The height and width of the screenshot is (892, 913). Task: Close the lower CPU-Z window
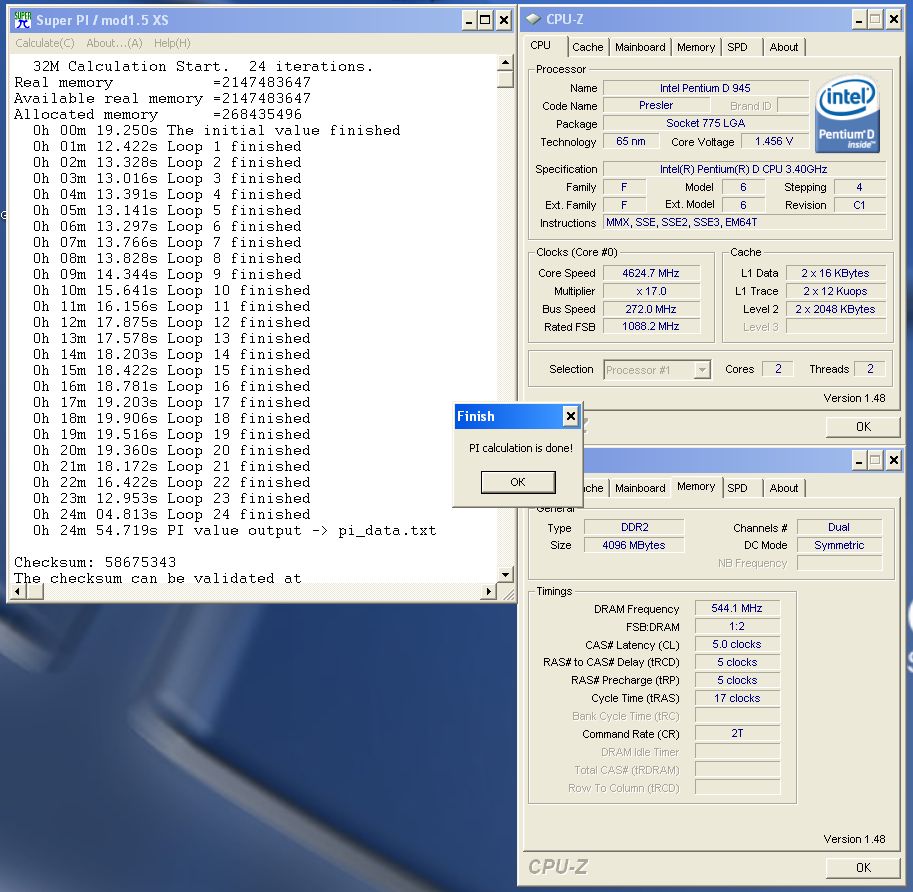point(893,461)
